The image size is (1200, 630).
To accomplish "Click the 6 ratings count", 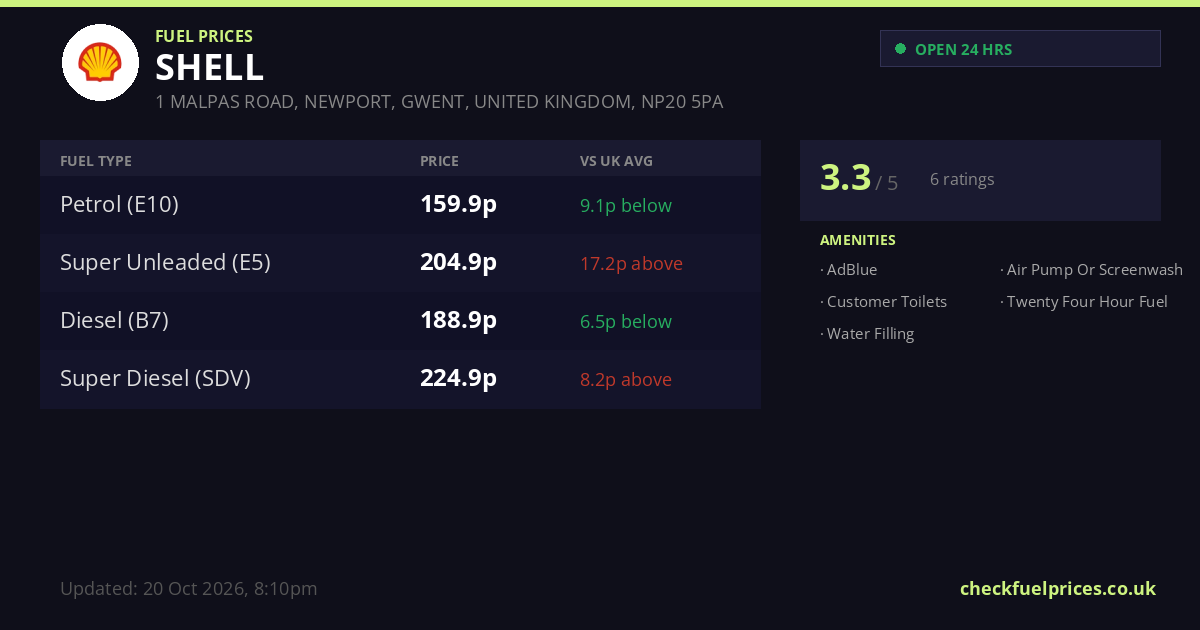I will tap(962, 180).
